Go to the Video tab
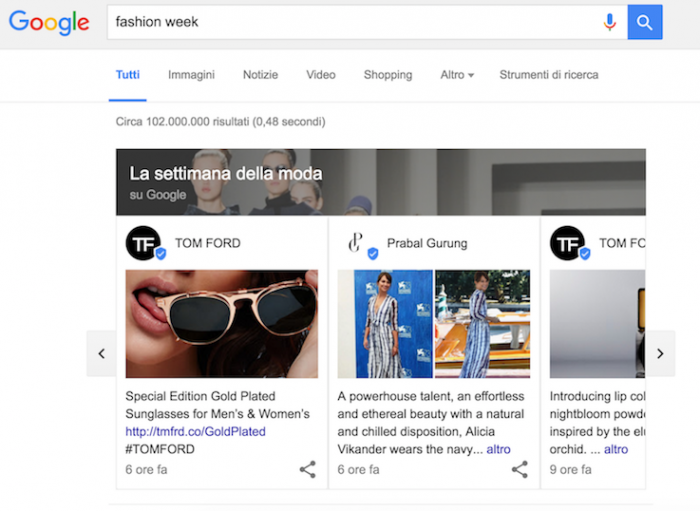This screenshot has width=700, height=511. click(x=321, y=75)
